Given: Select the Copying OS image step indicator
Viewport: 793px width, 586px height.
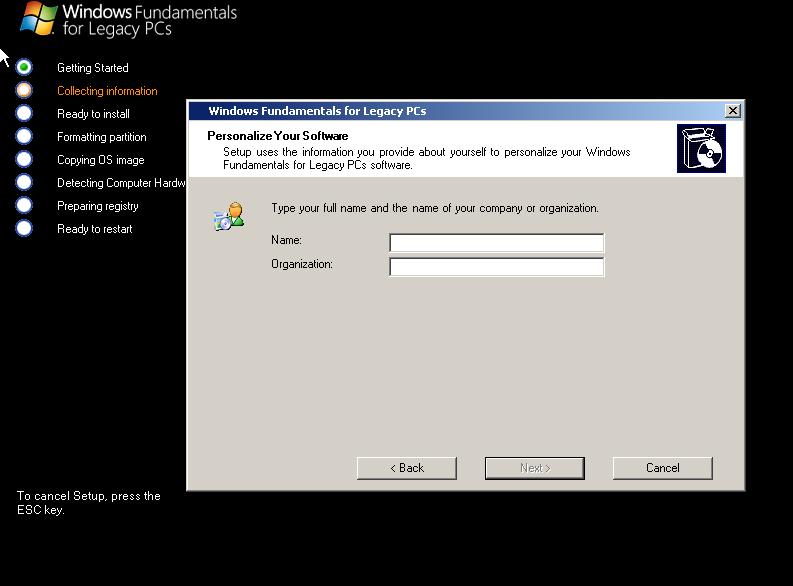Looking at the screenshot, I should 24,159.
